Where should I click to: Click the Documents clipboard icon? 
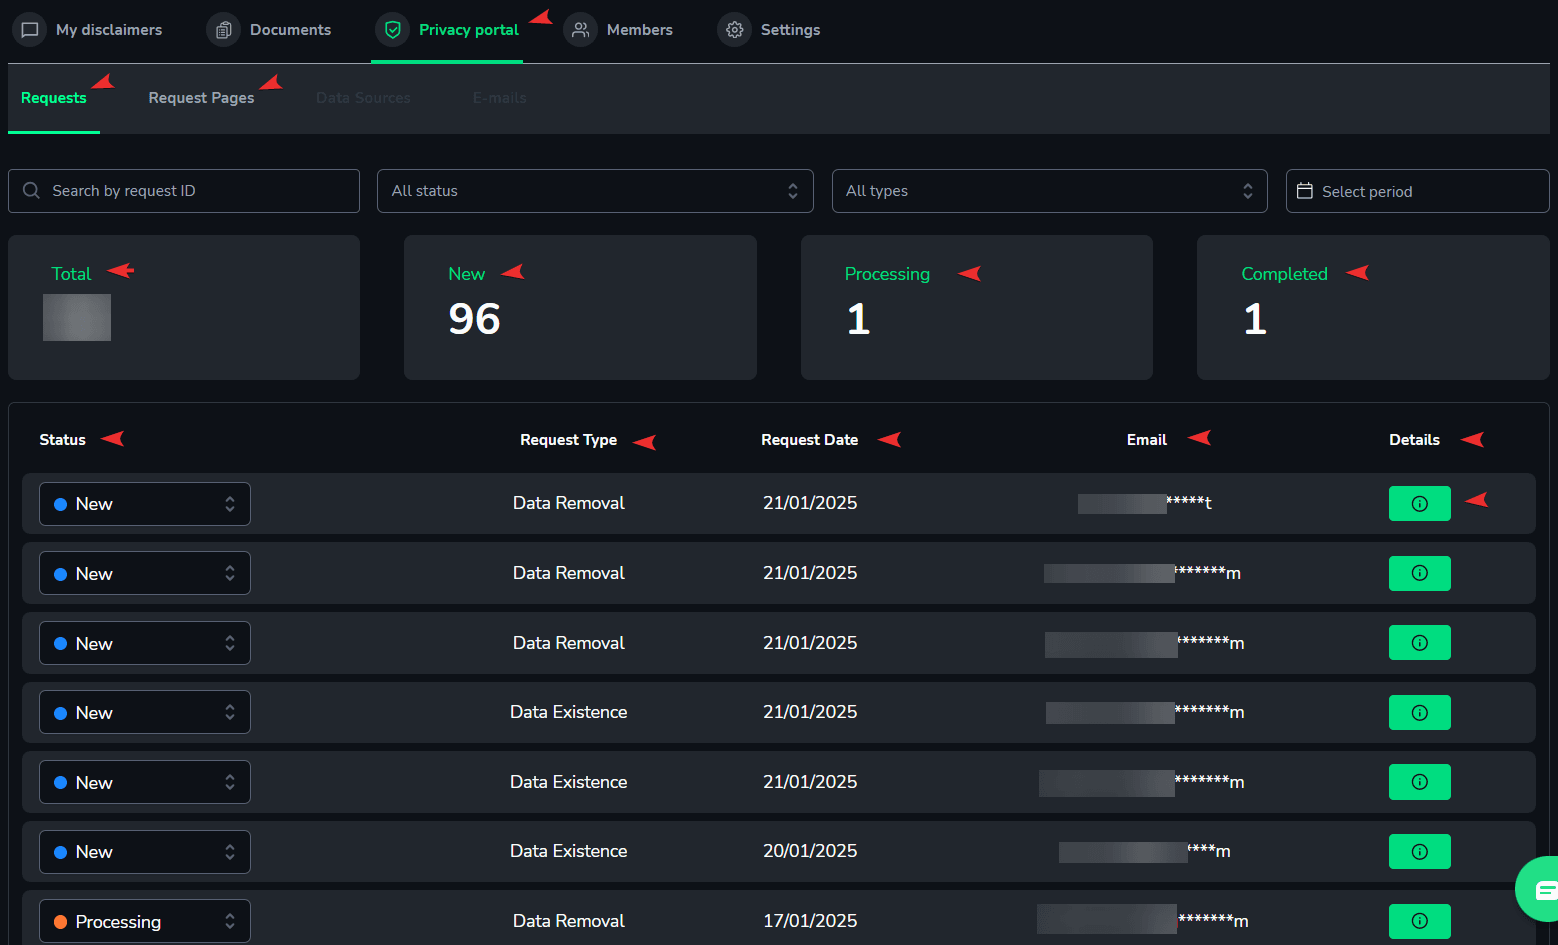(x=224, y=30)
